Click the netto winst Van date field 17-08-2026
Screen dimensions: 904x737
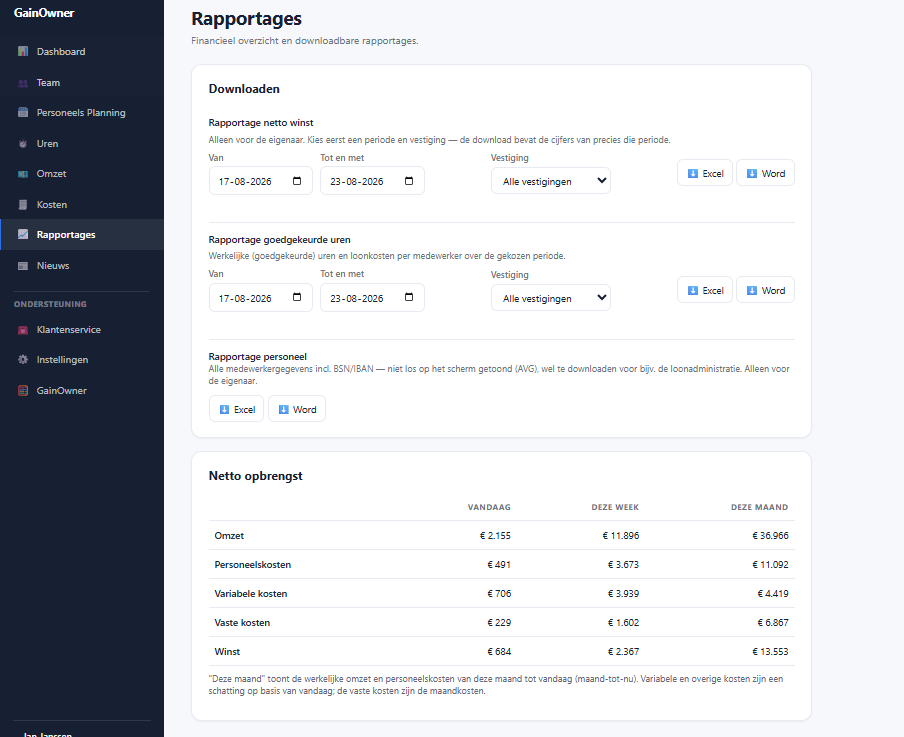click(x=261, y=181)
